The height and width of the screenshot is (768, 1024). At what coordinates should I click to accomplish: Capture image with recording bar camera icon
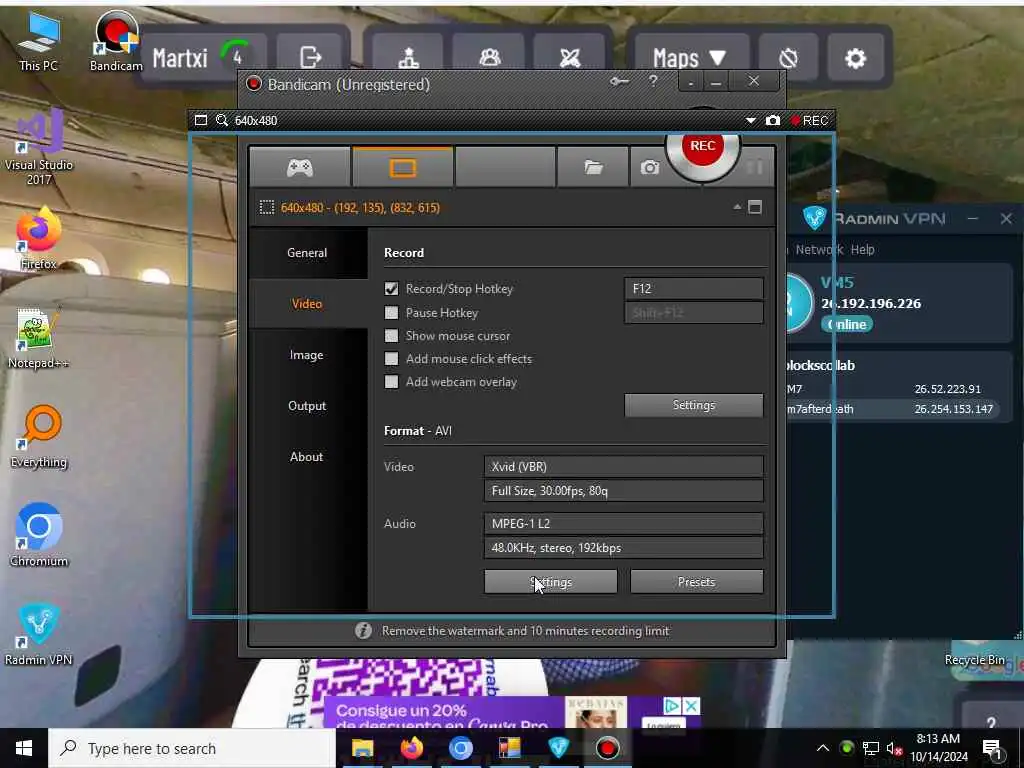tap(773, 120)
